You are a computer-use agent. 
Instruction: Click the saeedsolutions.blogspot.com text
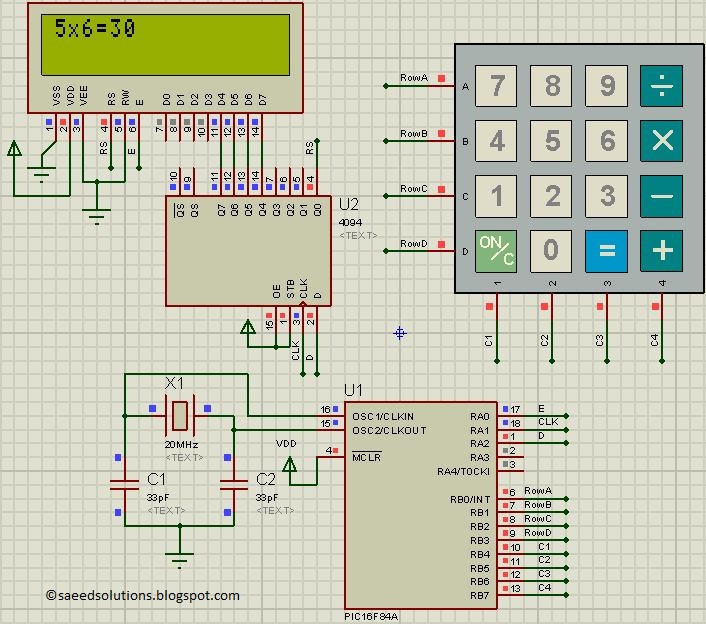pyautogui.click(x=143, y=596)
